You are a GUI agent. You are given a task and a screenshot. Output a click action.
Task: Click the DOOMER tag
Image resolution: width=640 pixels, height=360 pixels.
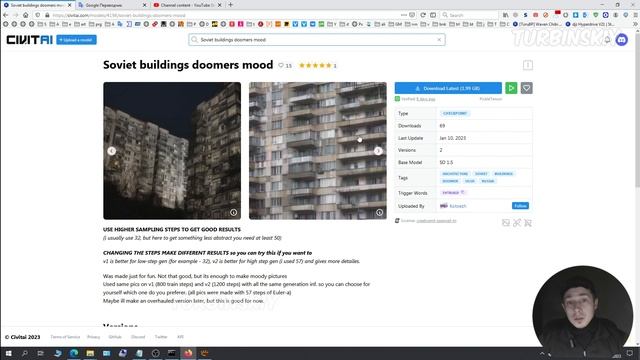pos(450,181)
